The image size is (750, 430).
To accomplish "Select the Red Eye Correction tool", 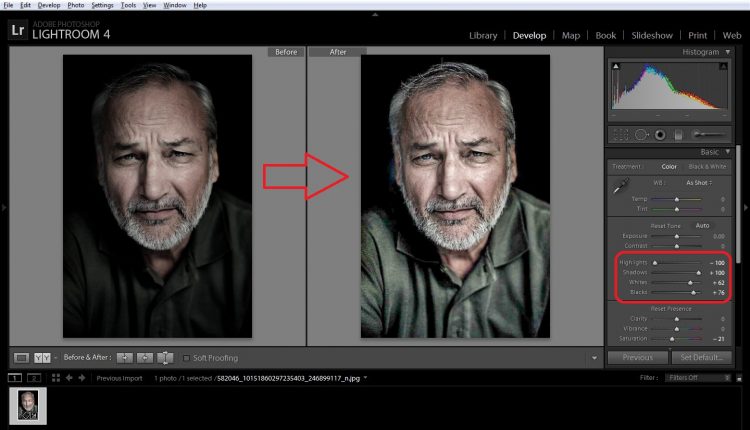I will point(659,134).
